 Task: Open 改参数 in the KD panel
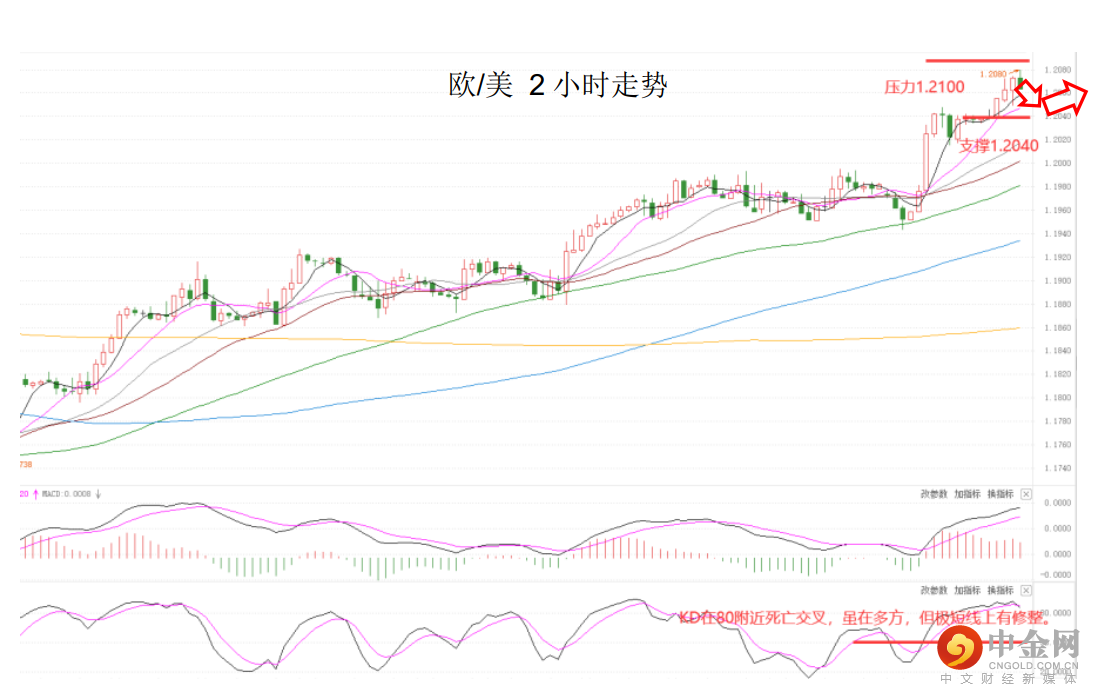tap(934, 590)
